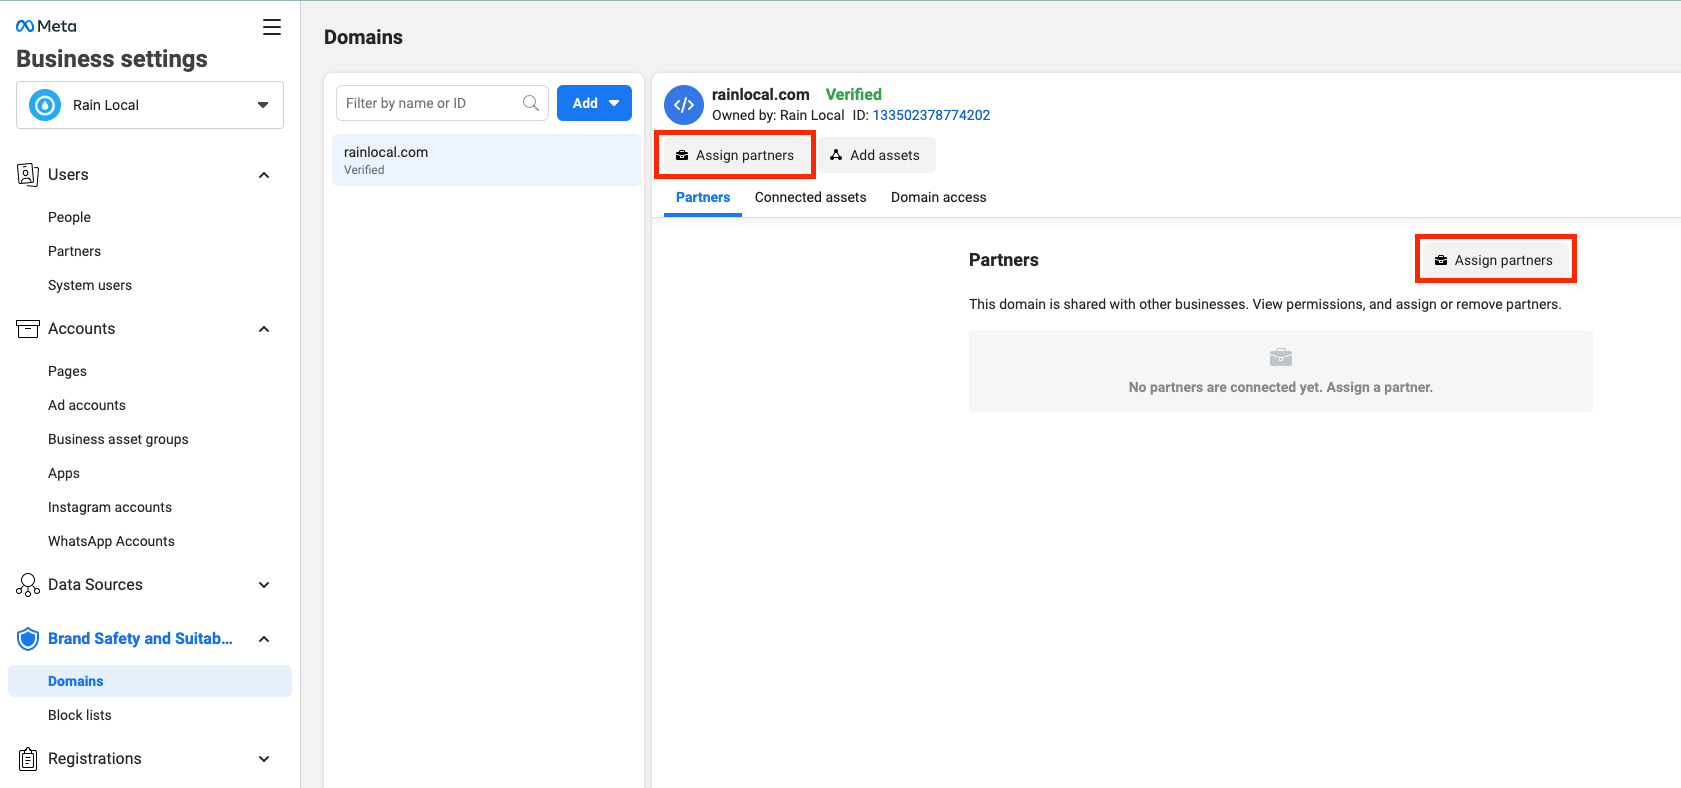
Task: Click the Meta logo
Action: [46, 26]
